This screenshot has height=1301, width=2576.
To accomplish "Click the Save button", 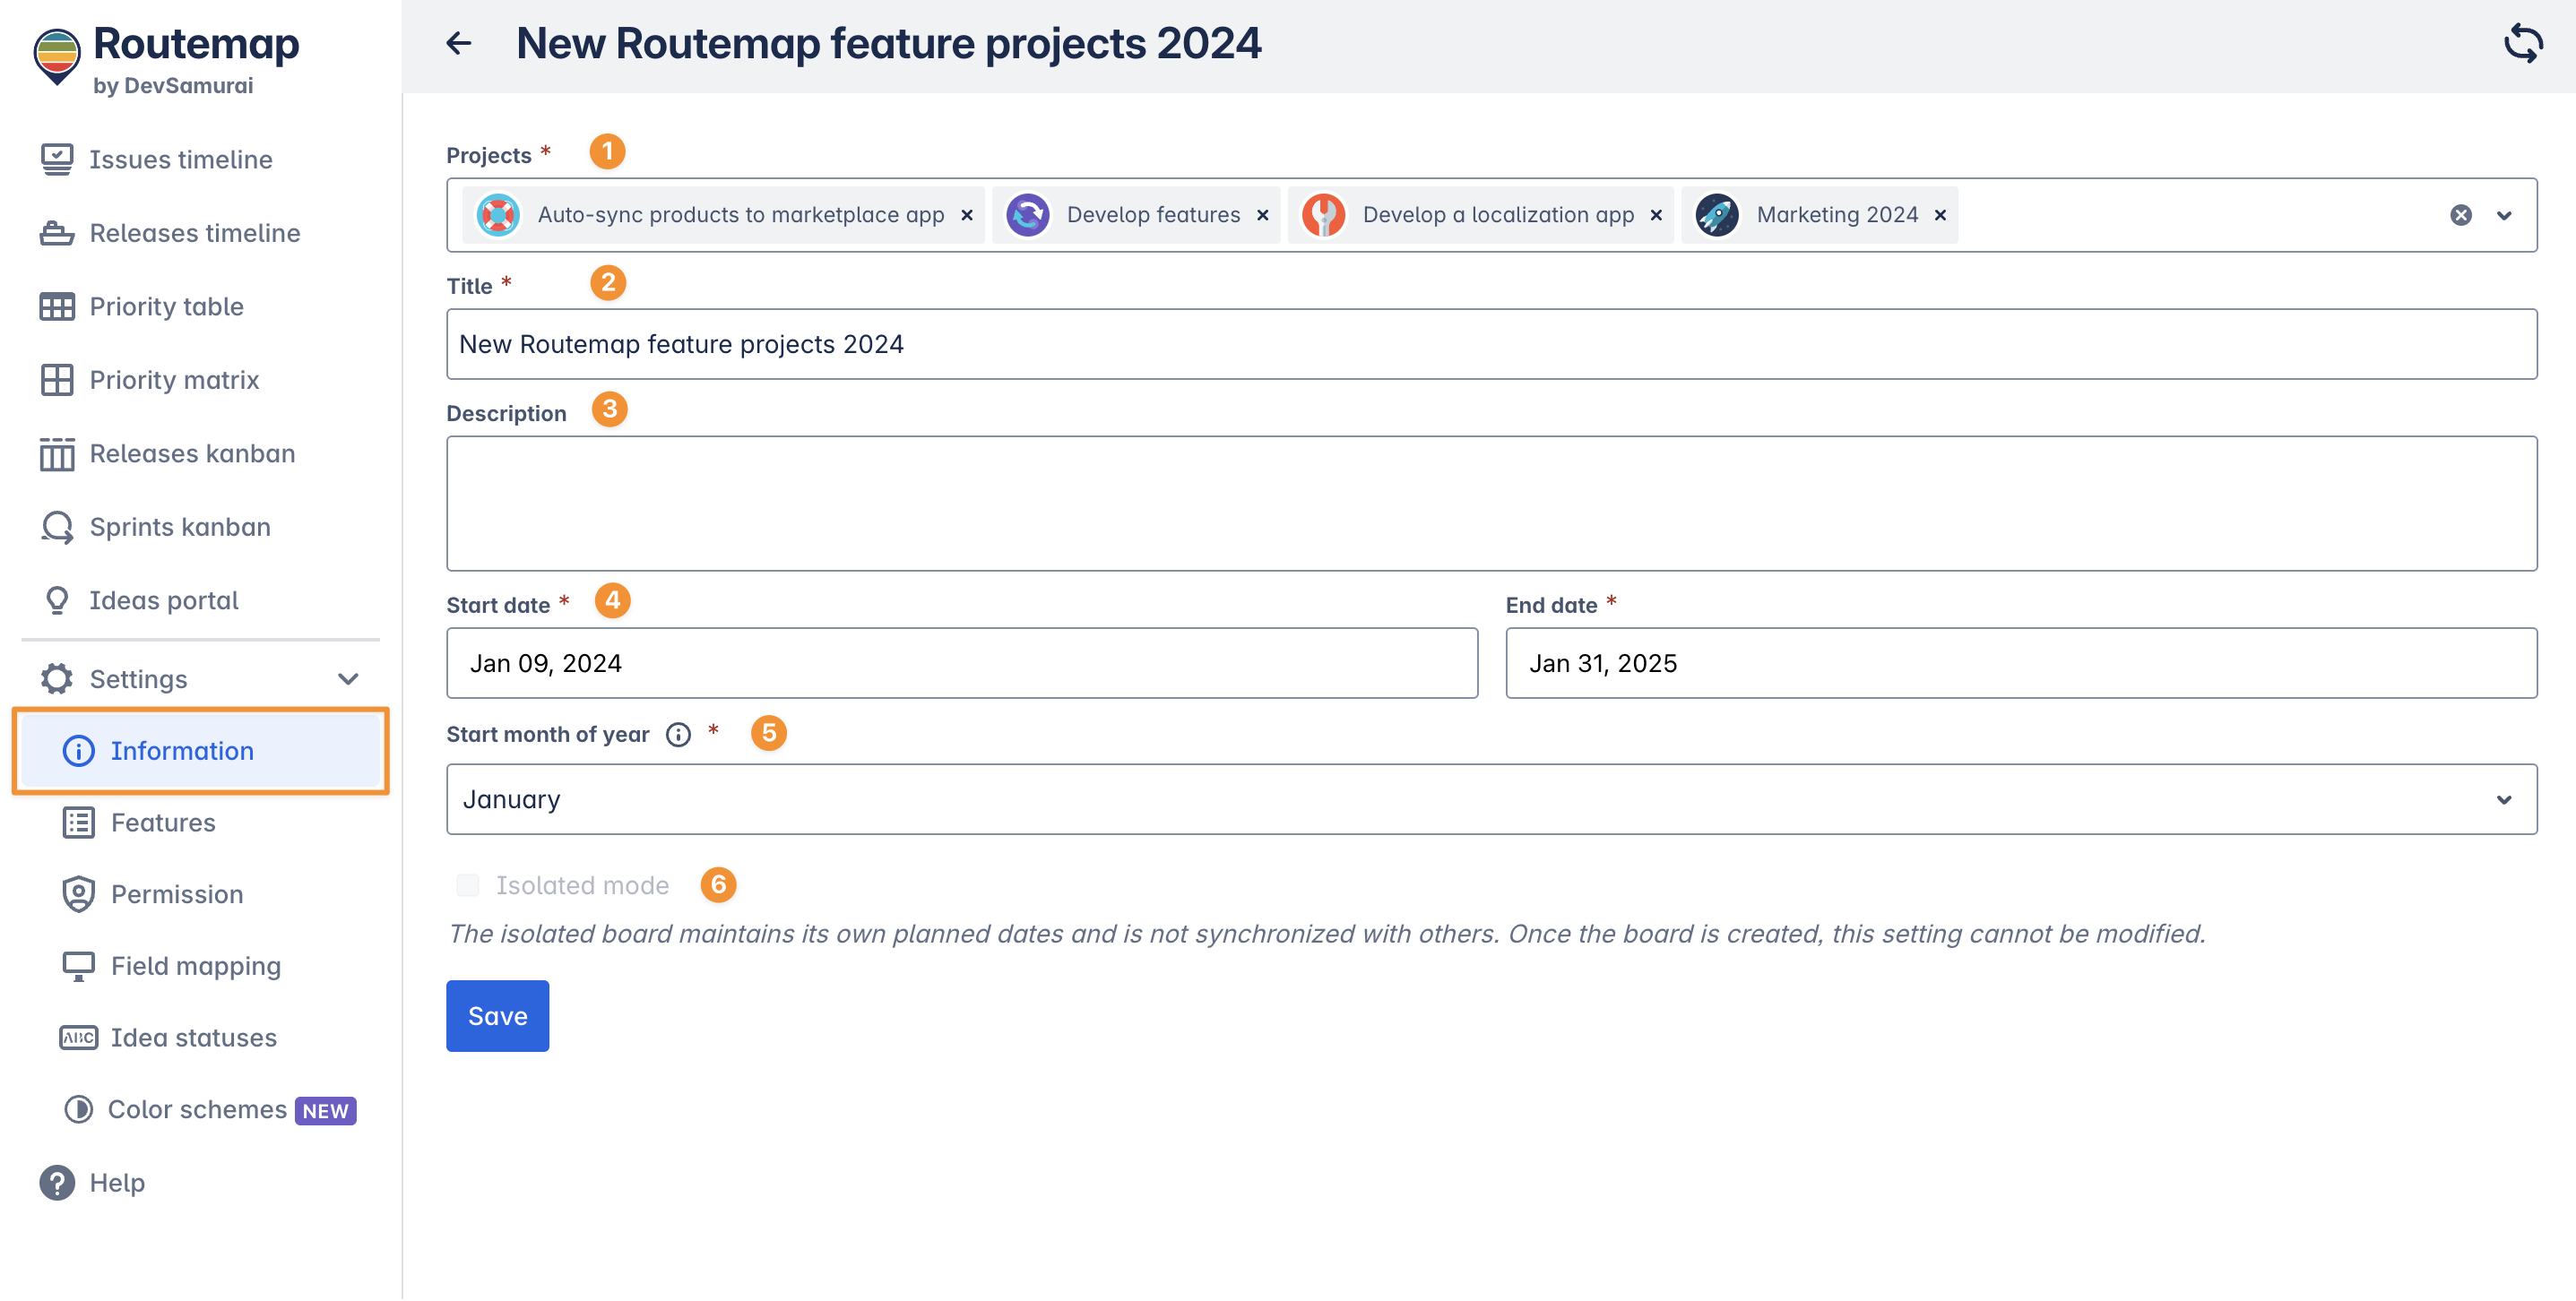I will 497,1016.
